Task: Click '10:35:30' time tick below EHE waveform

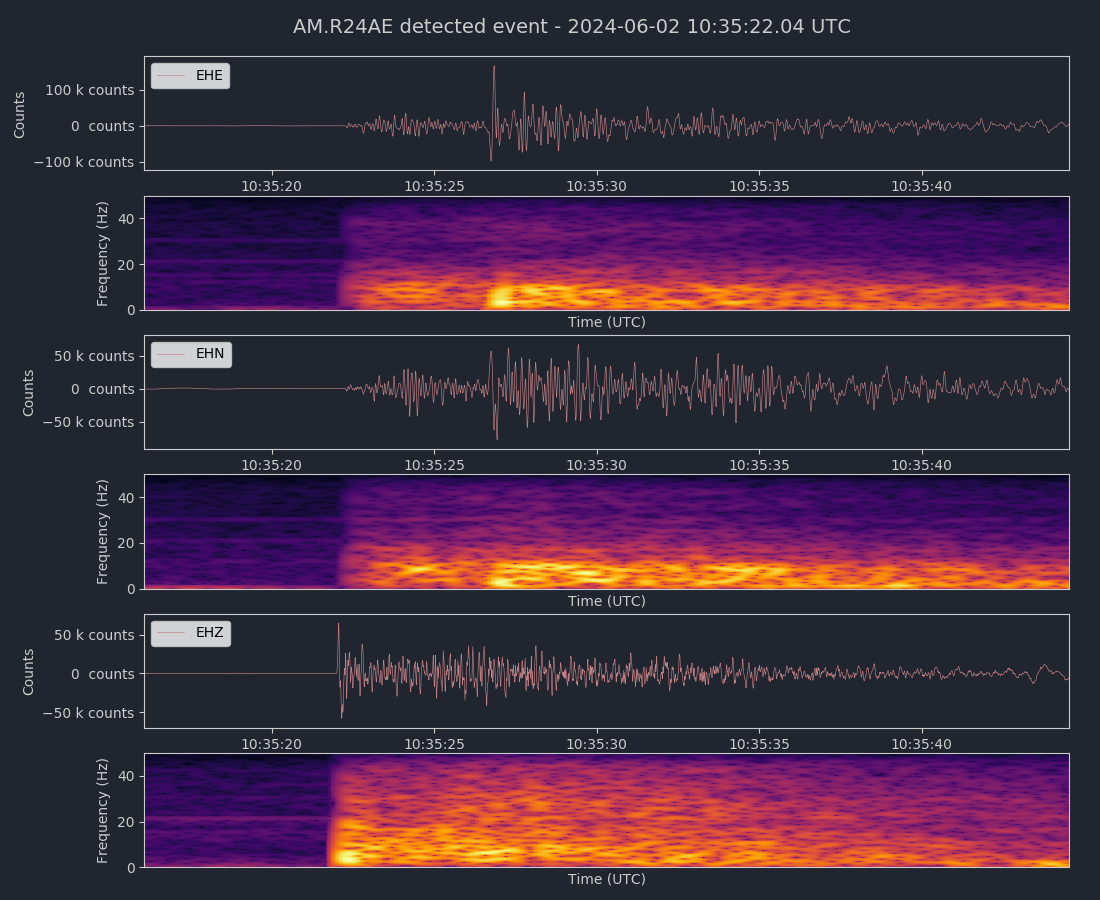Action: click(597, 187)
